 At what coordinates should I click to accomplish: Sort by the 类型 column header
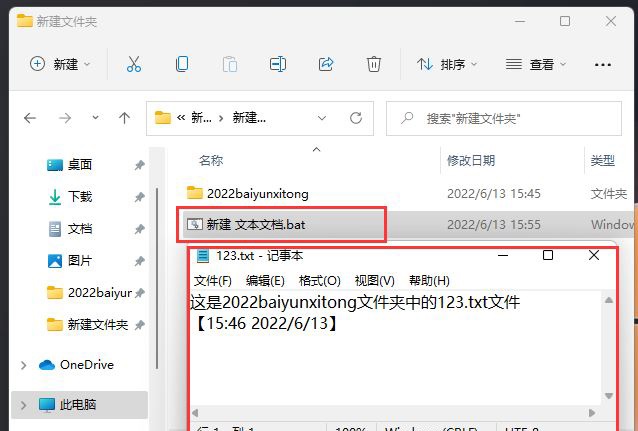(603, 160)
